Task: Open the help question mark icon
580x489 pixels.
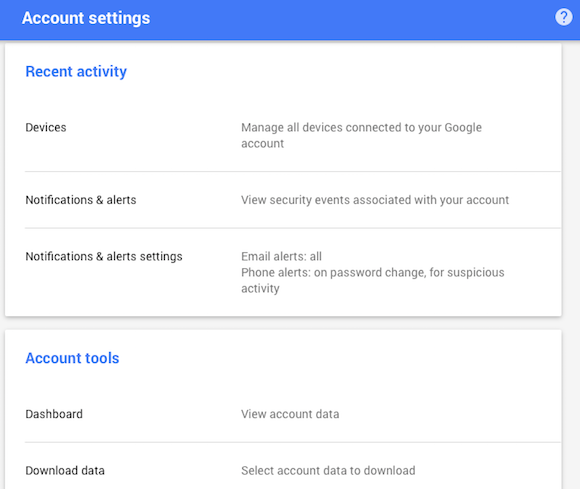Action: [x=563, y=17]
